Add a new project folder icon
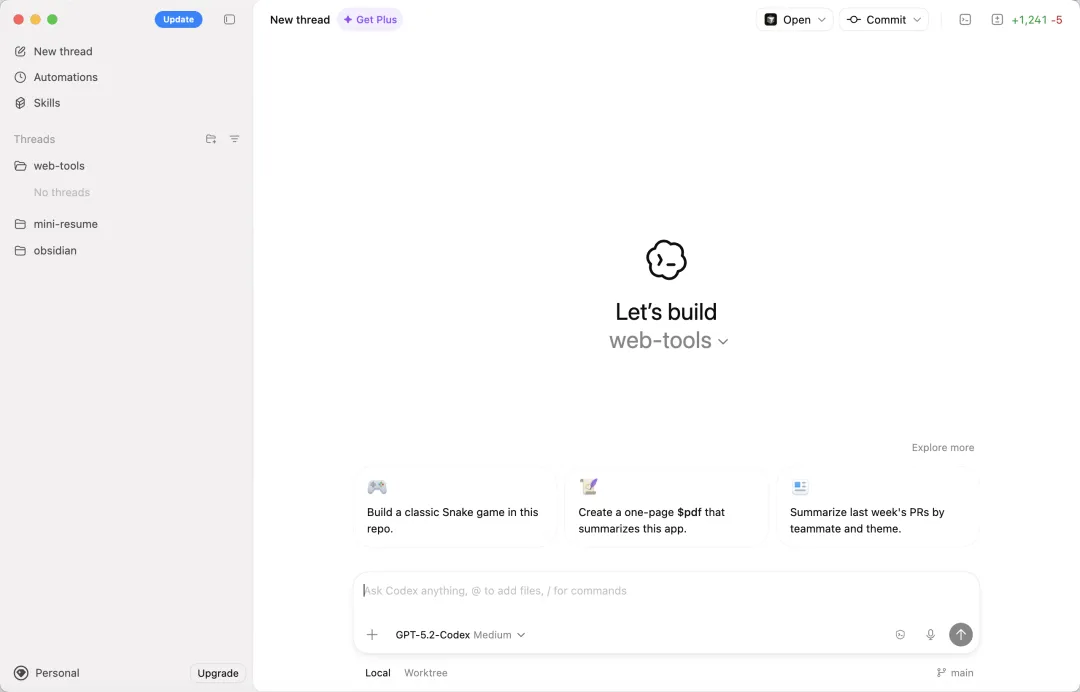The width and height of the screenshot is (1080, 692). coord(211,139)
